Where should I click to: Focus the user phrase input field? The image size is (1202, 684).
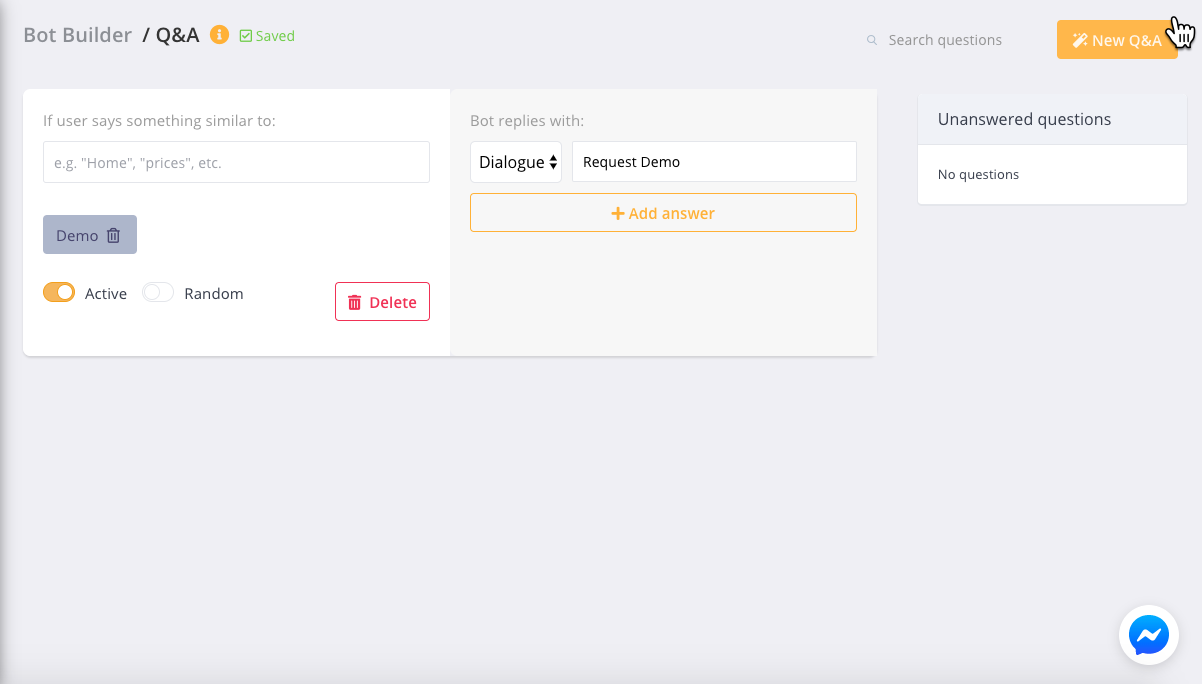point(236,161)
